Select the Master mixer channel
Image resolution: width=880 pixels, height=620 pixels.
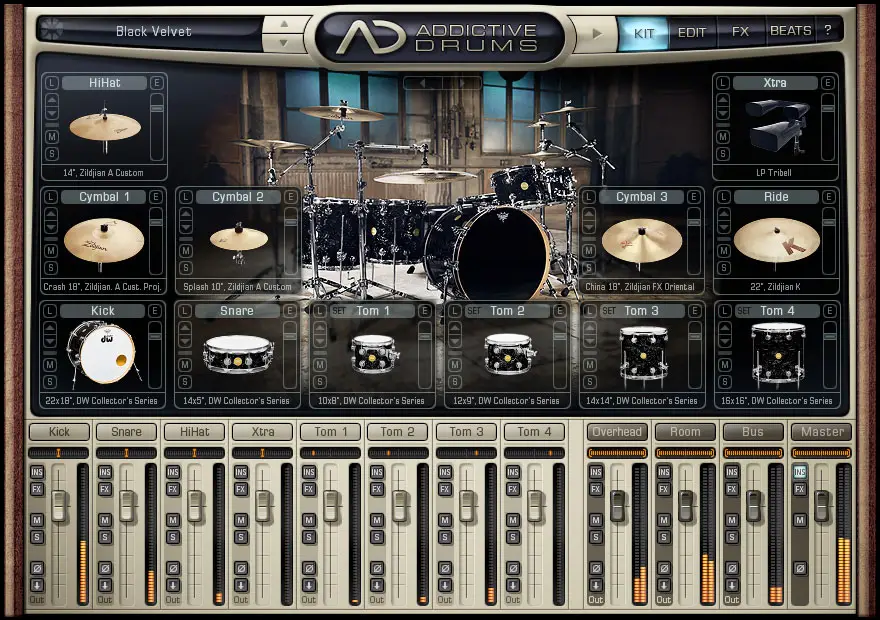coord(822,432)
